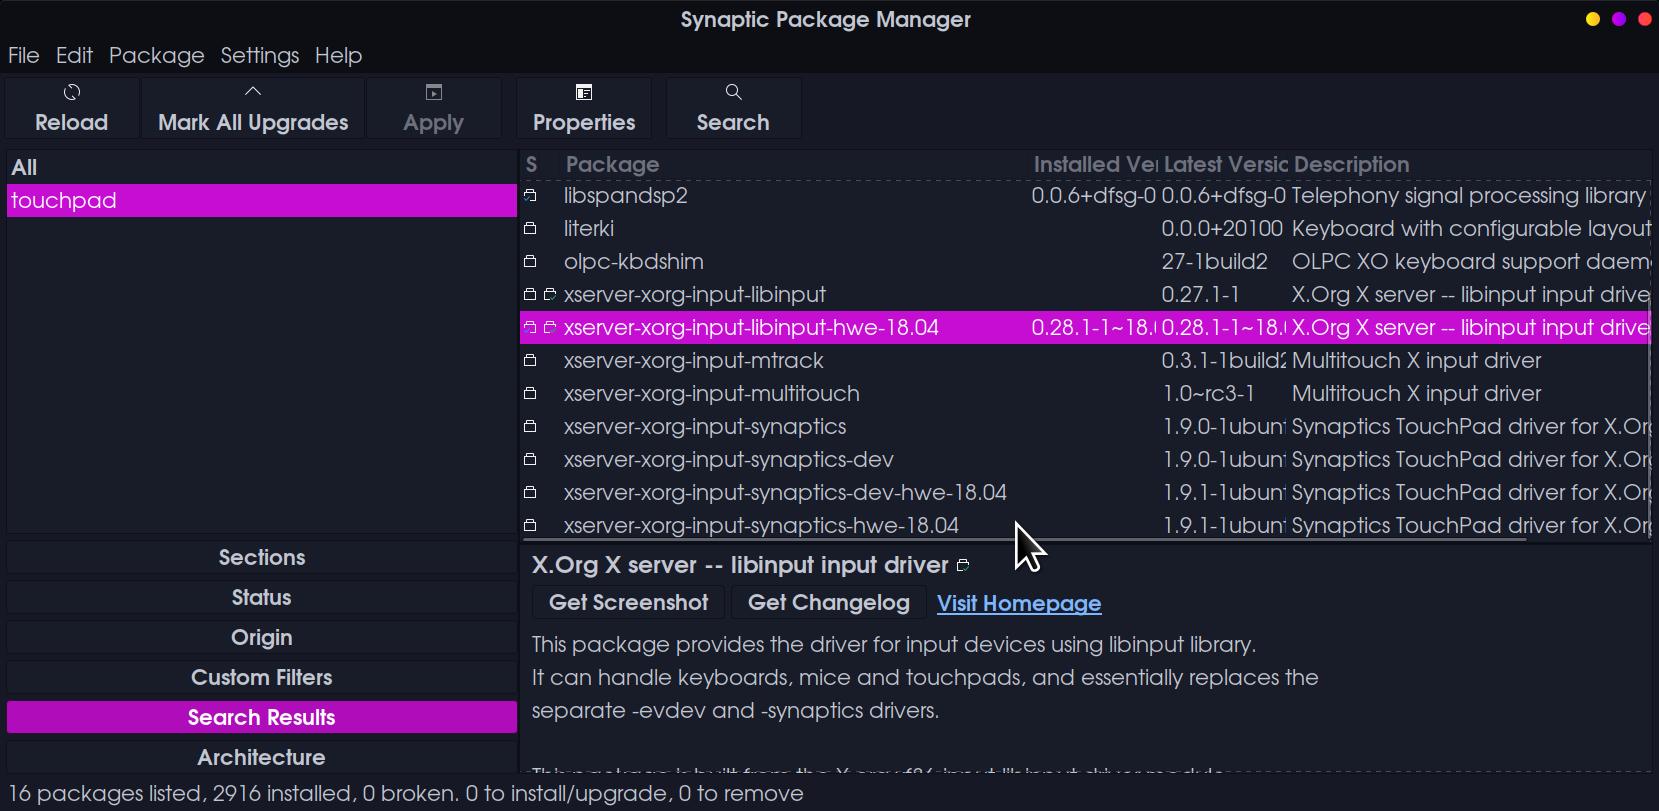
Task: Click version 27-1build2 cell
Action: 1214,261
